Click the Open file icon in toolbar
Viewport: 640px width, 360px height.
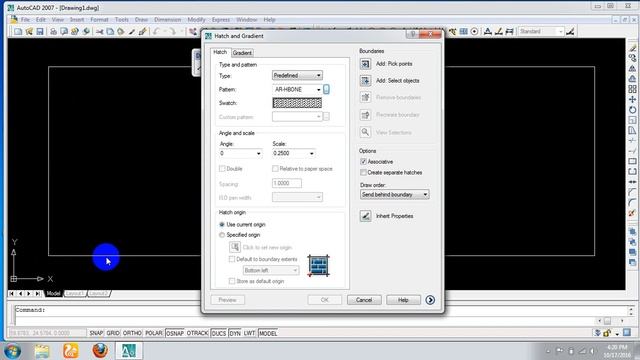29,31
